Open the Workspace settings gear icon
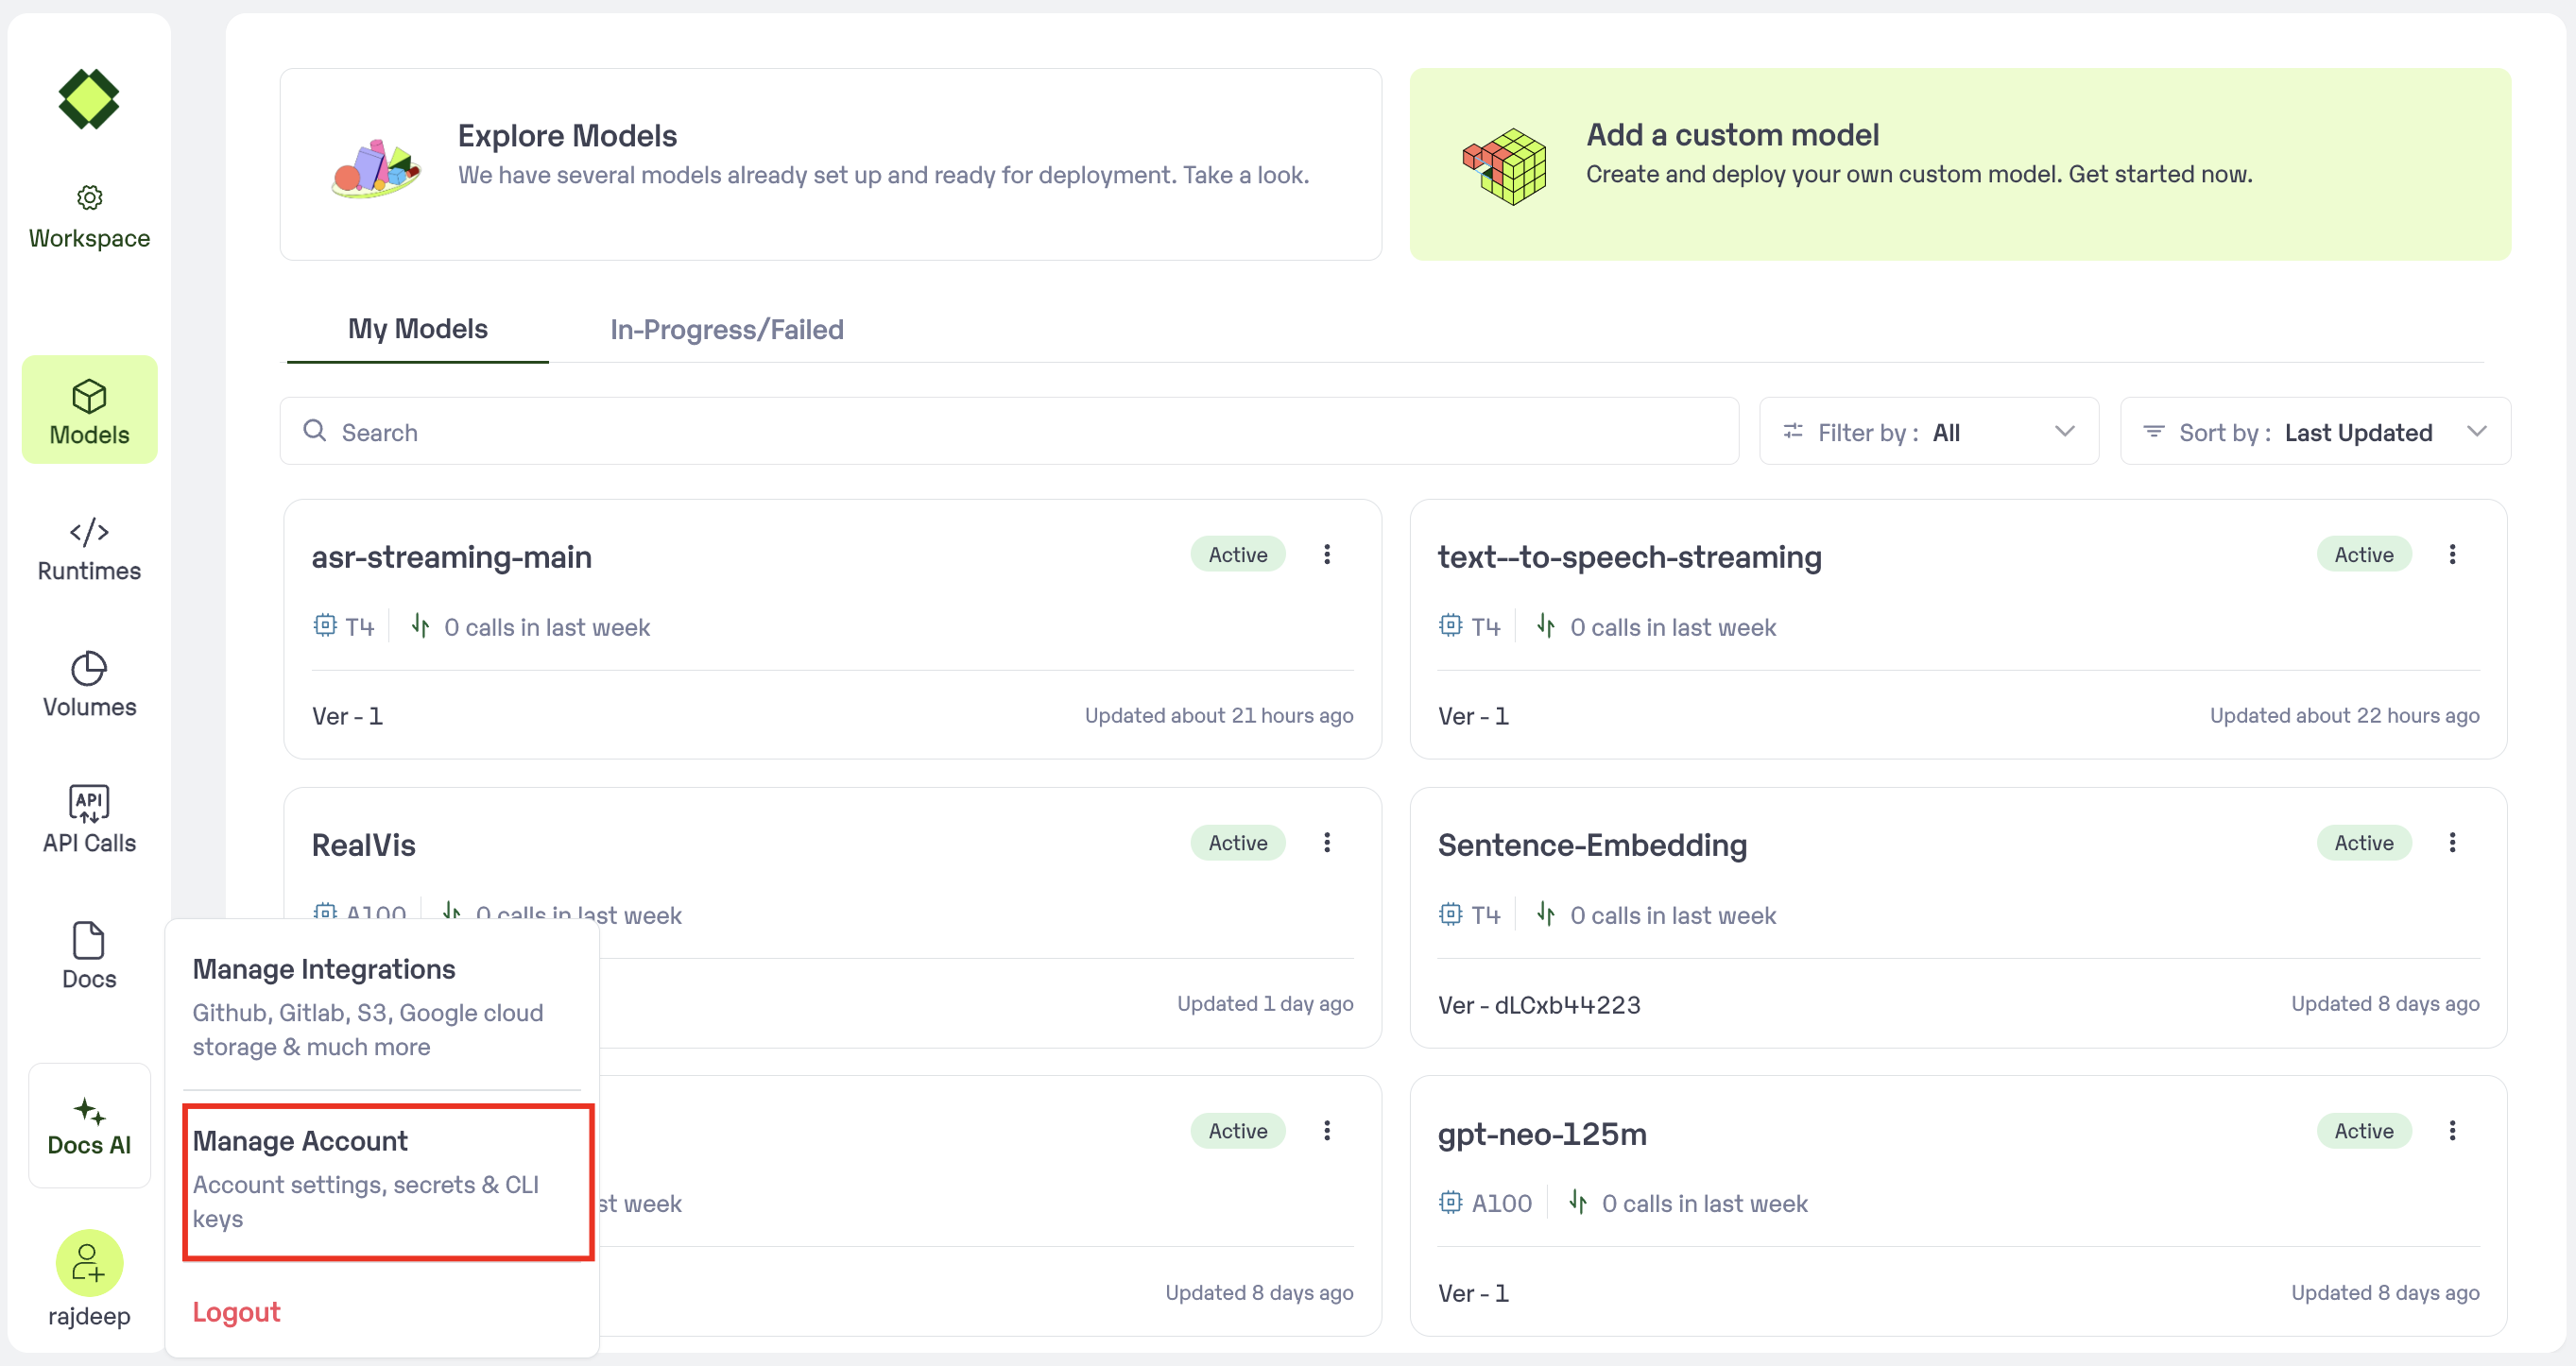2576x1366 pixels. pos(89,198)
